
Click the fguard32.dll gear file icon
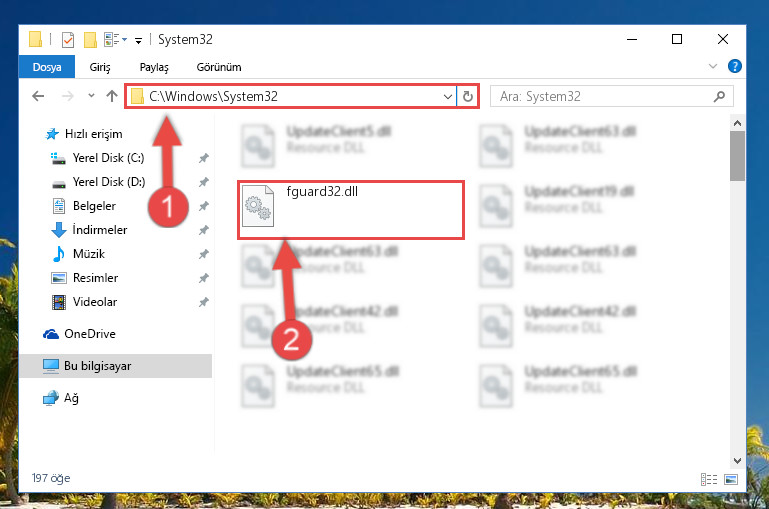258,206
